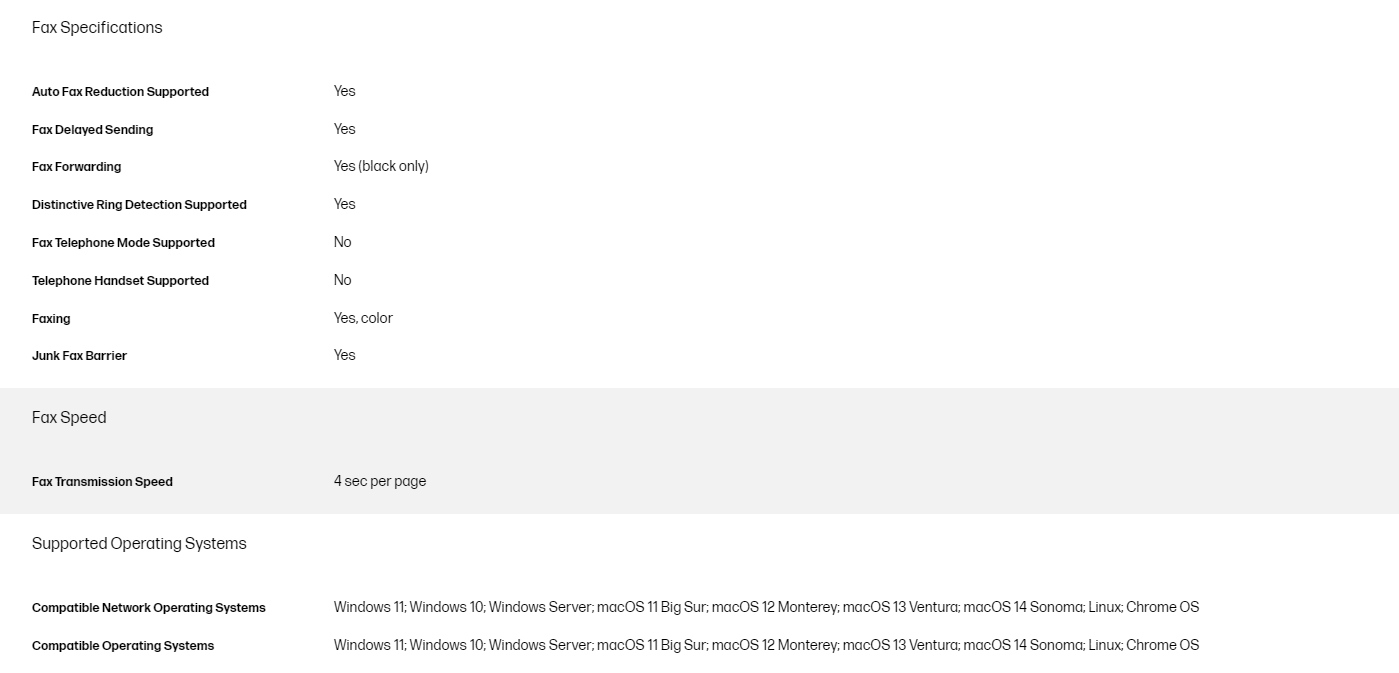Click the '4 sec per page' value
This screenshot has width=1399, height=673.
(x=380, y=481)
